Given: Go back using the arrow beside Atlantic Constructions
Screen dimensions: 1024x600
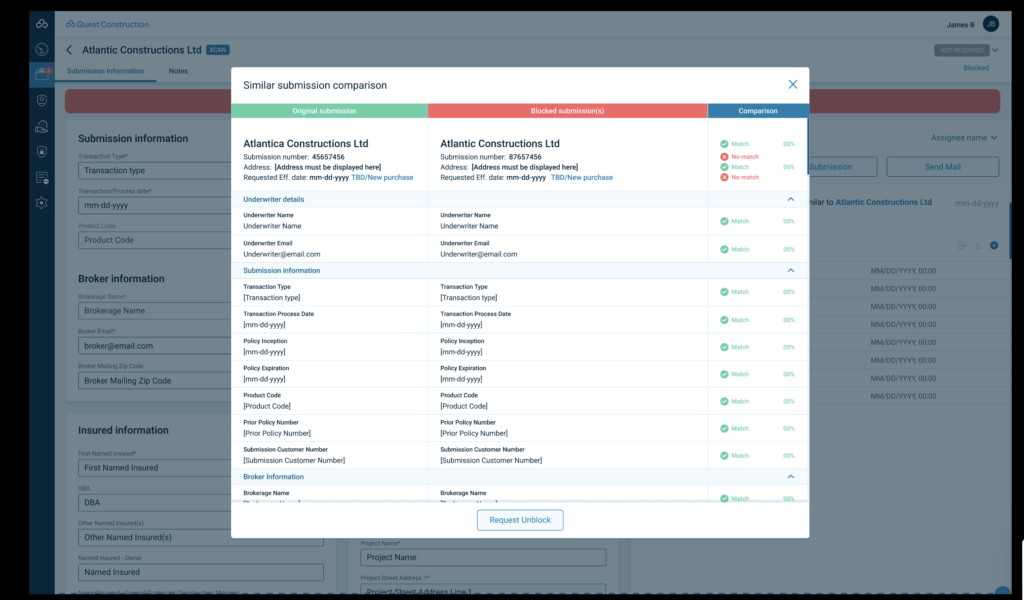Looking at the screenshot, I should [69, 50].
